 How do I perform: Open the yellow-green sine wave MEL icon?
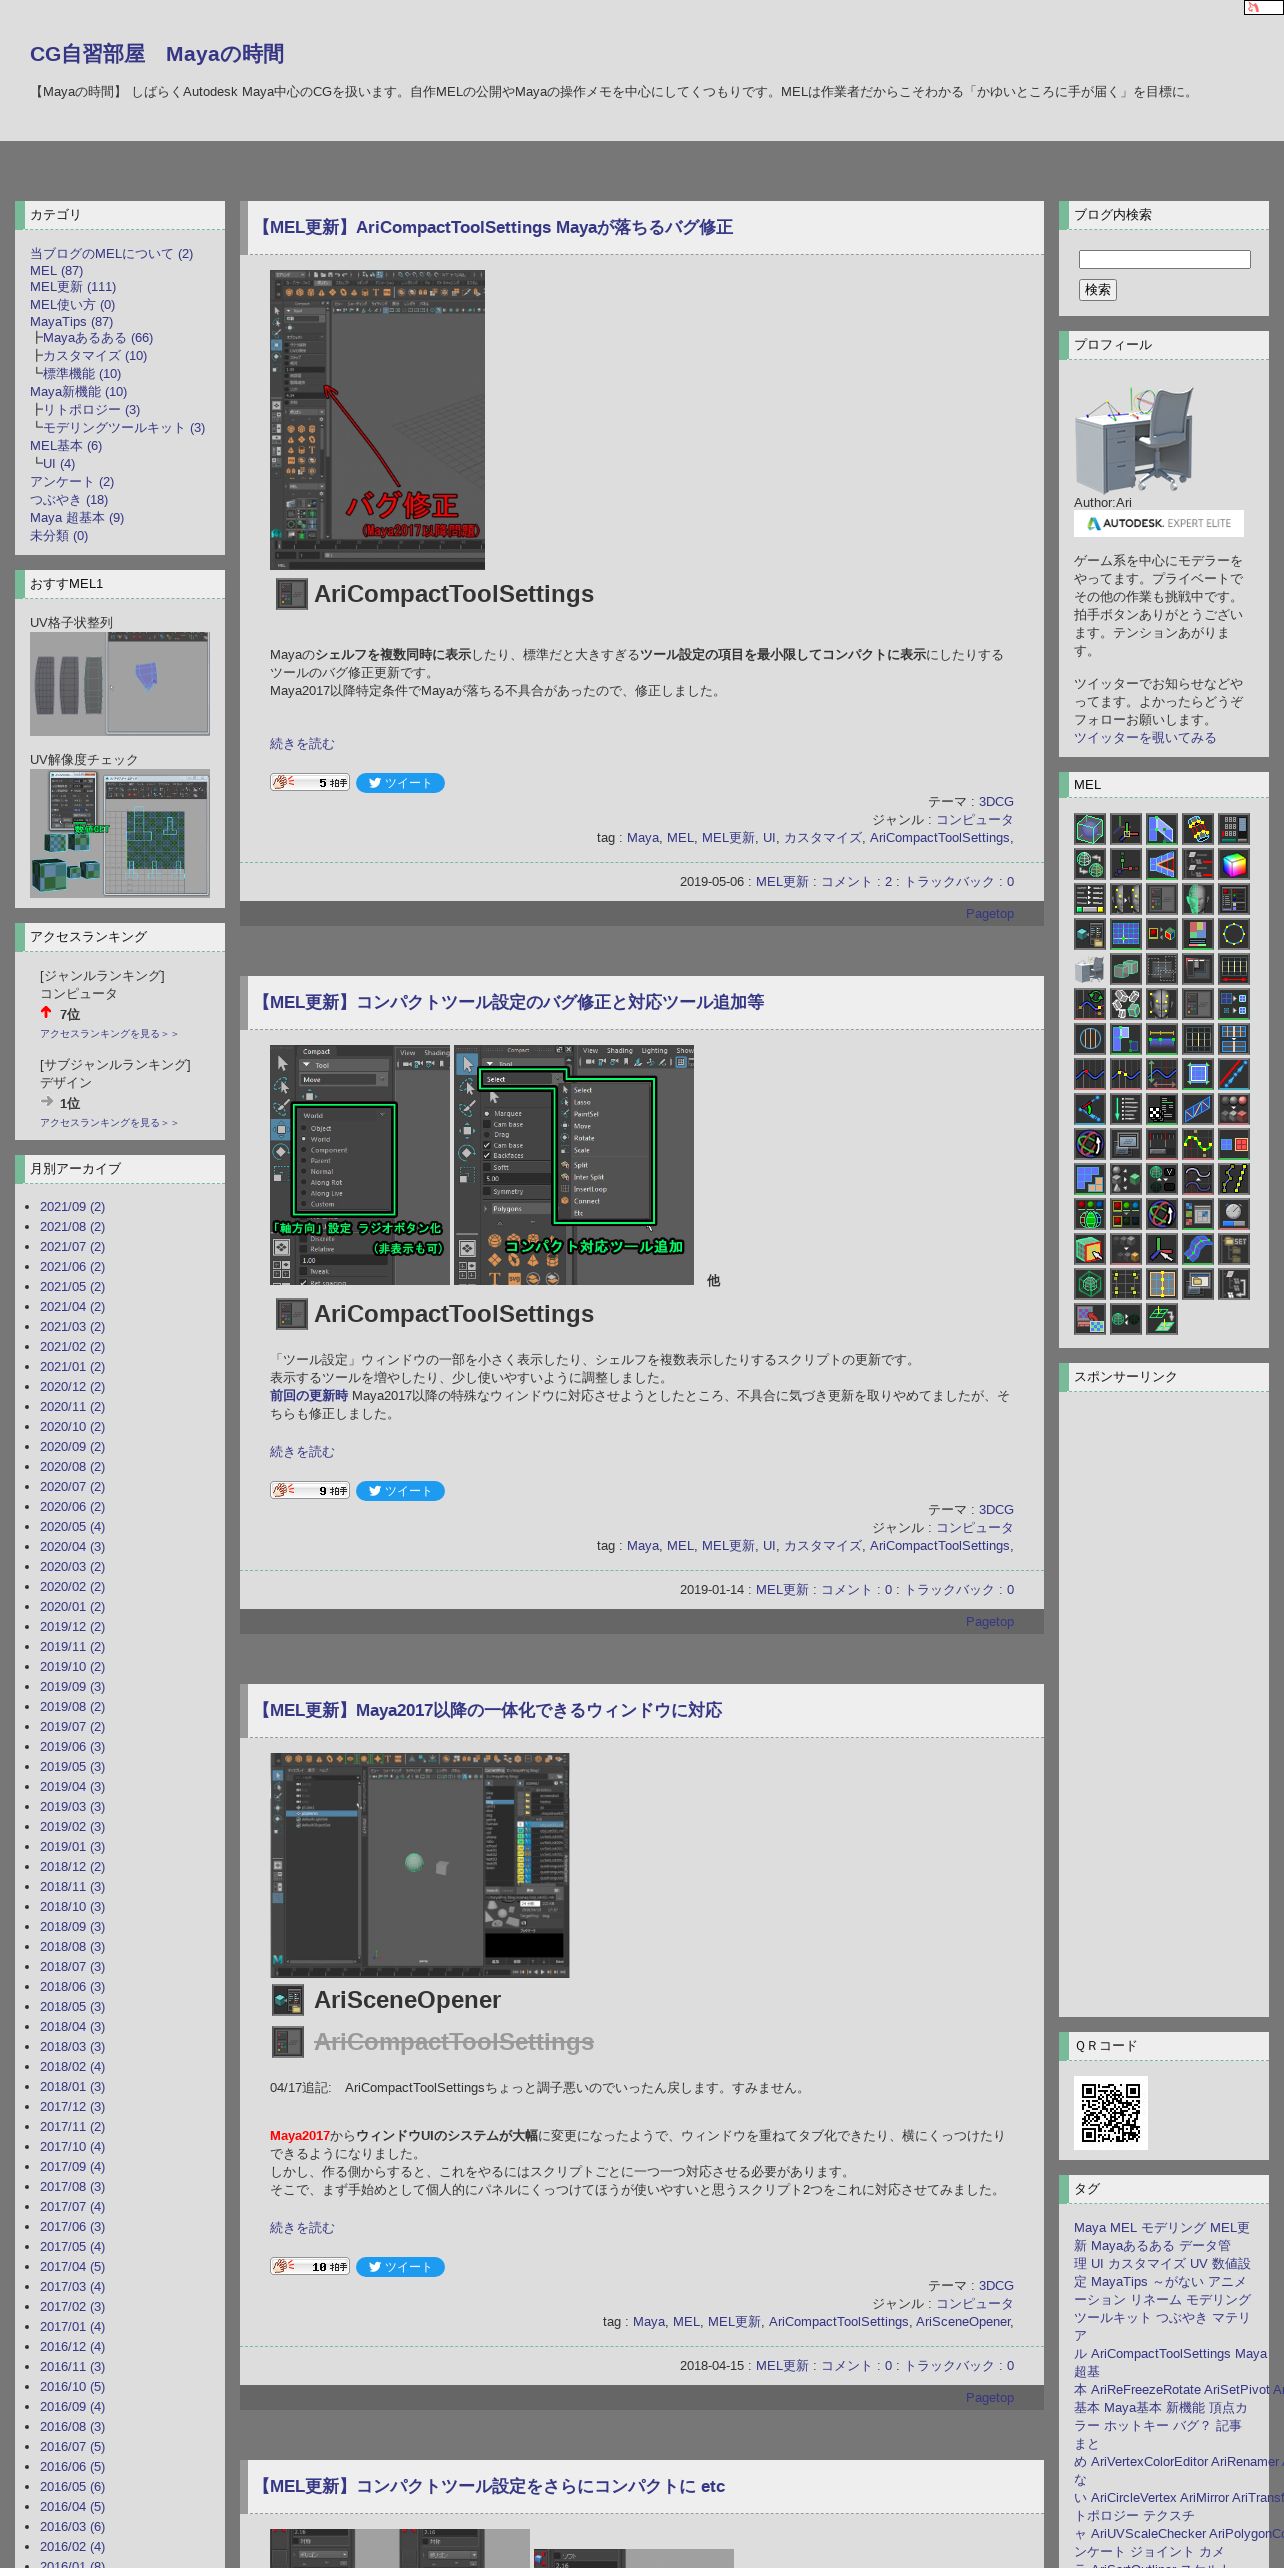click(x=1198, y=1144)
